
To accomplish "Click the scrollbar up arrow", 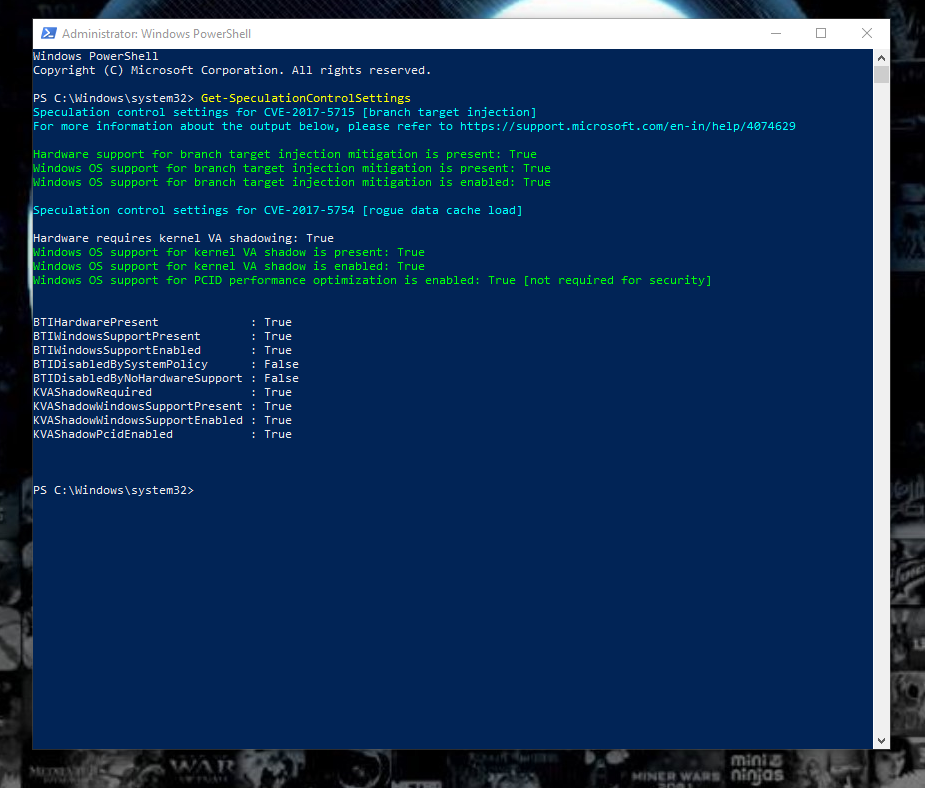I will [881, 58].
